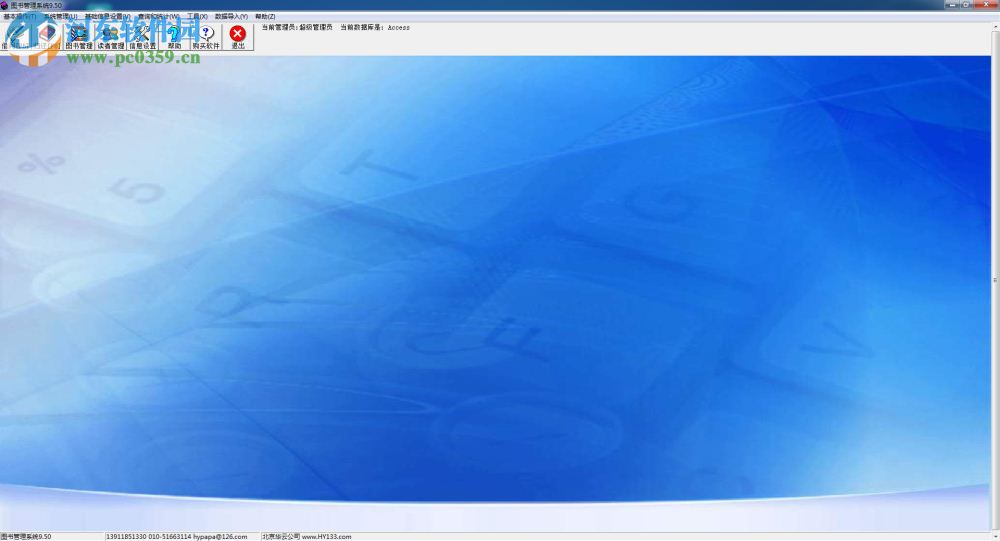Open the 信息设置 toolbar button

click(143, 37)
